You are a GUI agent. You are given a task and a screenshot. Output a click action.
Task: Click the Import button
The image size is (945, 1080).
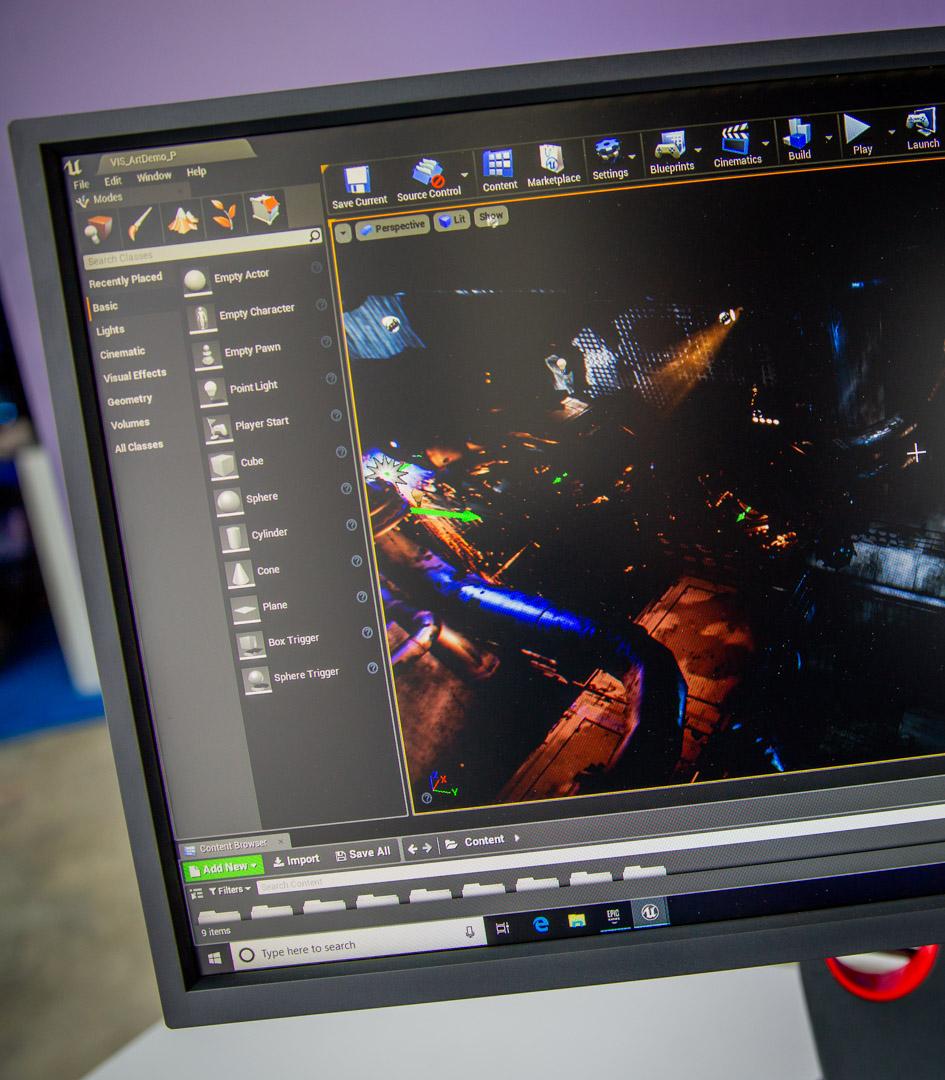[296, 860]
